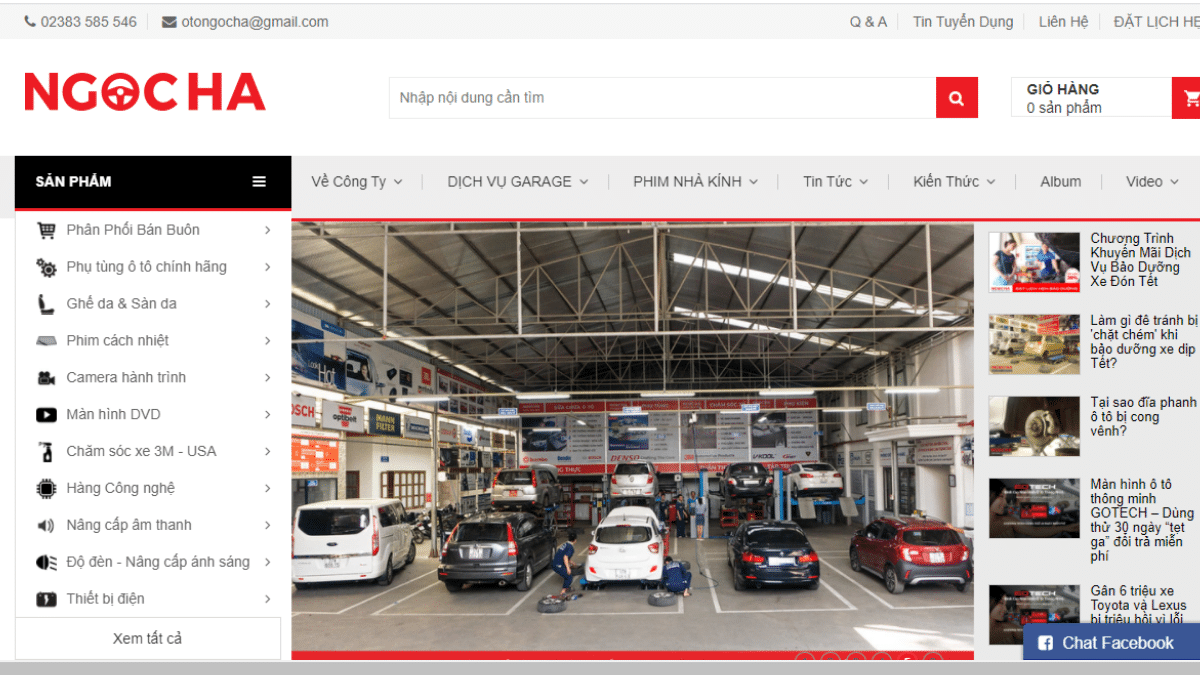This screenshot has width=1200, height=675.
Task: Open the shopping cart icon
Action: [1189, 98]
